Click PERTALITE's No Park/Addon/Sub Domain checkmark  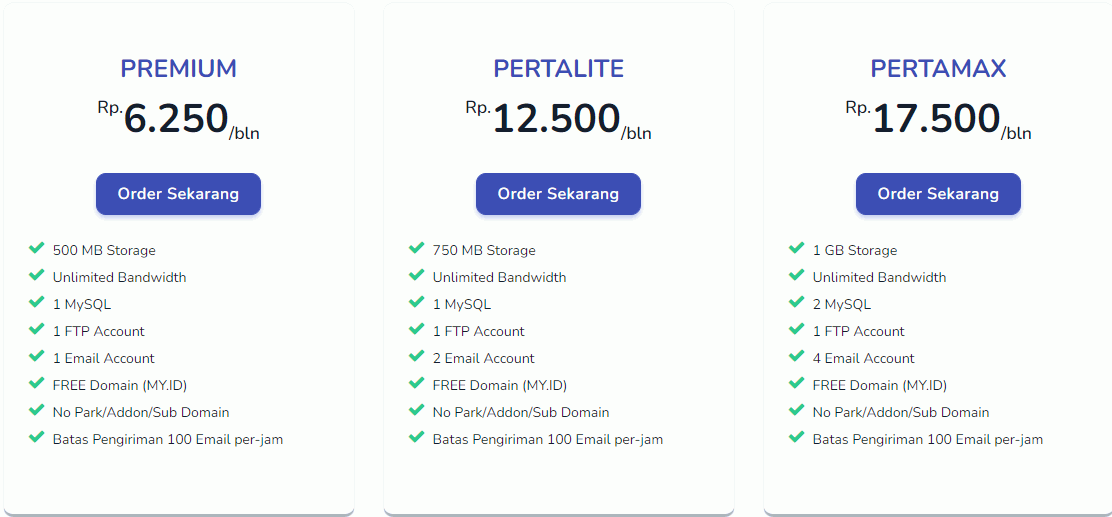pos(417,411)
